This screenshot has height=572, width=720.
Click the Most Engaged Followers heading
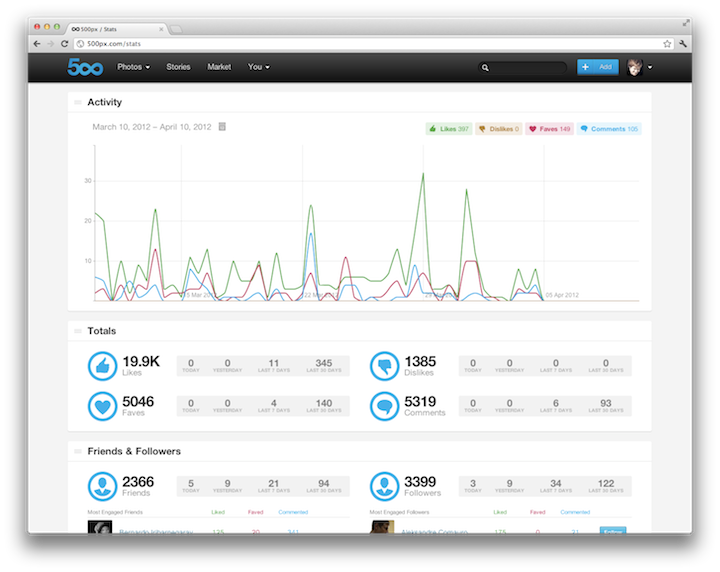[x=399, y=512]
